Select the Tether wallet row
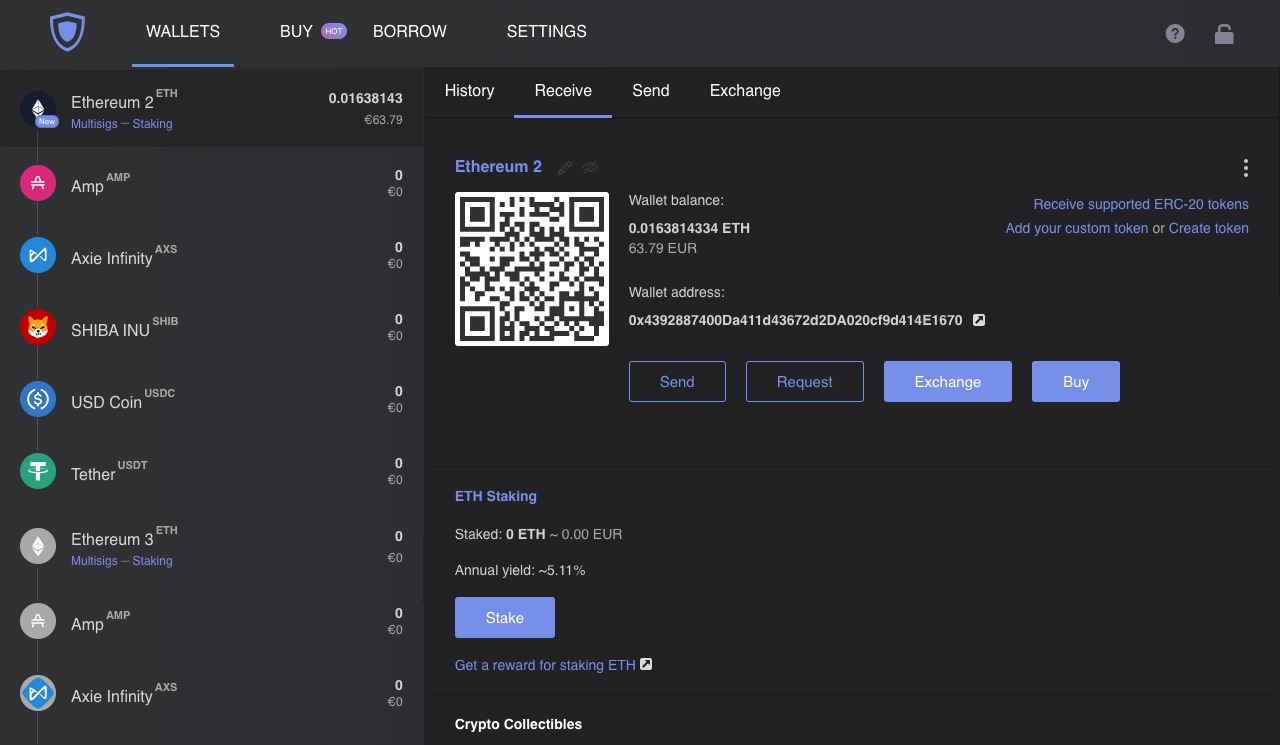This screenshot has width=1280, height=745. [211, 471]
